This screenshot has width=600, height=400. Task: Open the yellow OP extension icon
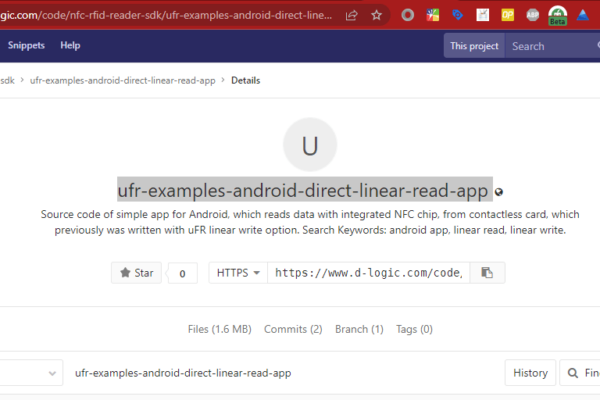click(507, 15)
